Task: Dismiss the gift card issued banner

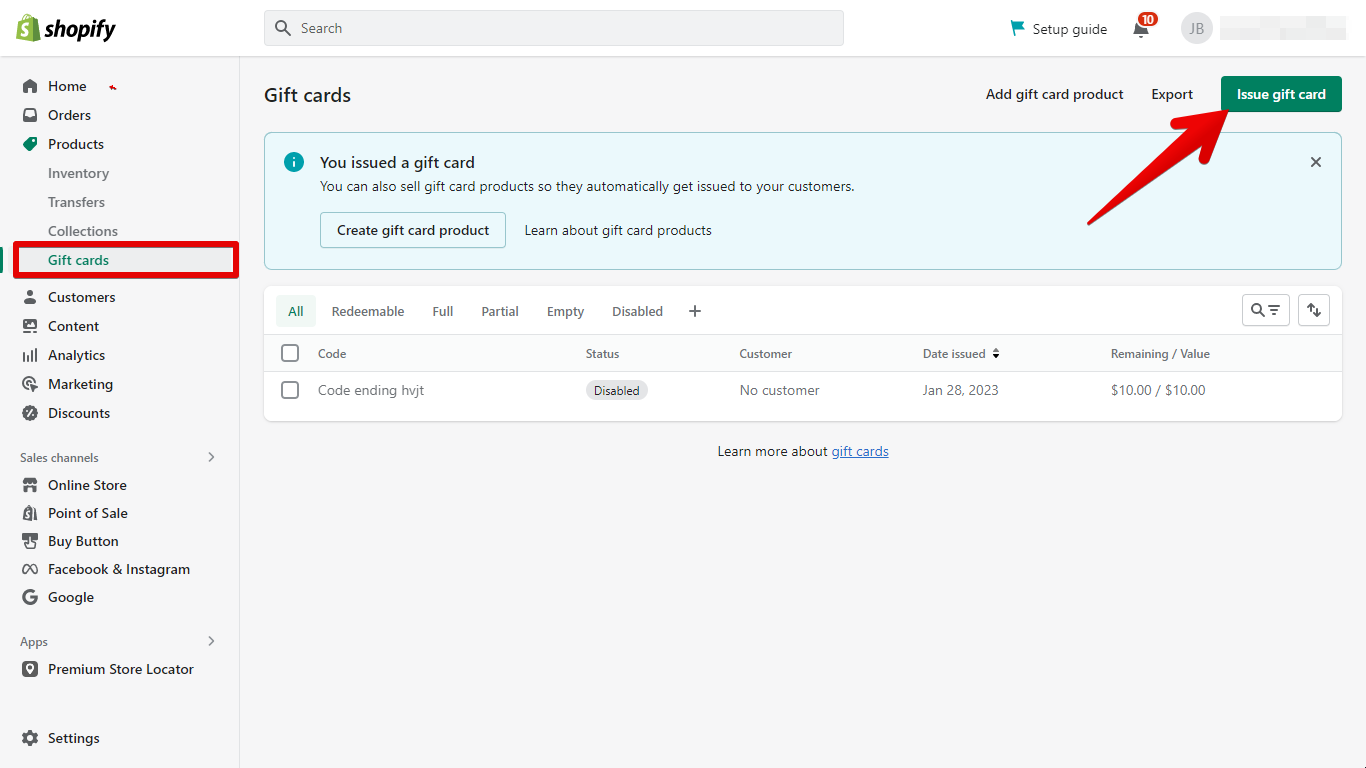Action: [x=1315, y=162]
